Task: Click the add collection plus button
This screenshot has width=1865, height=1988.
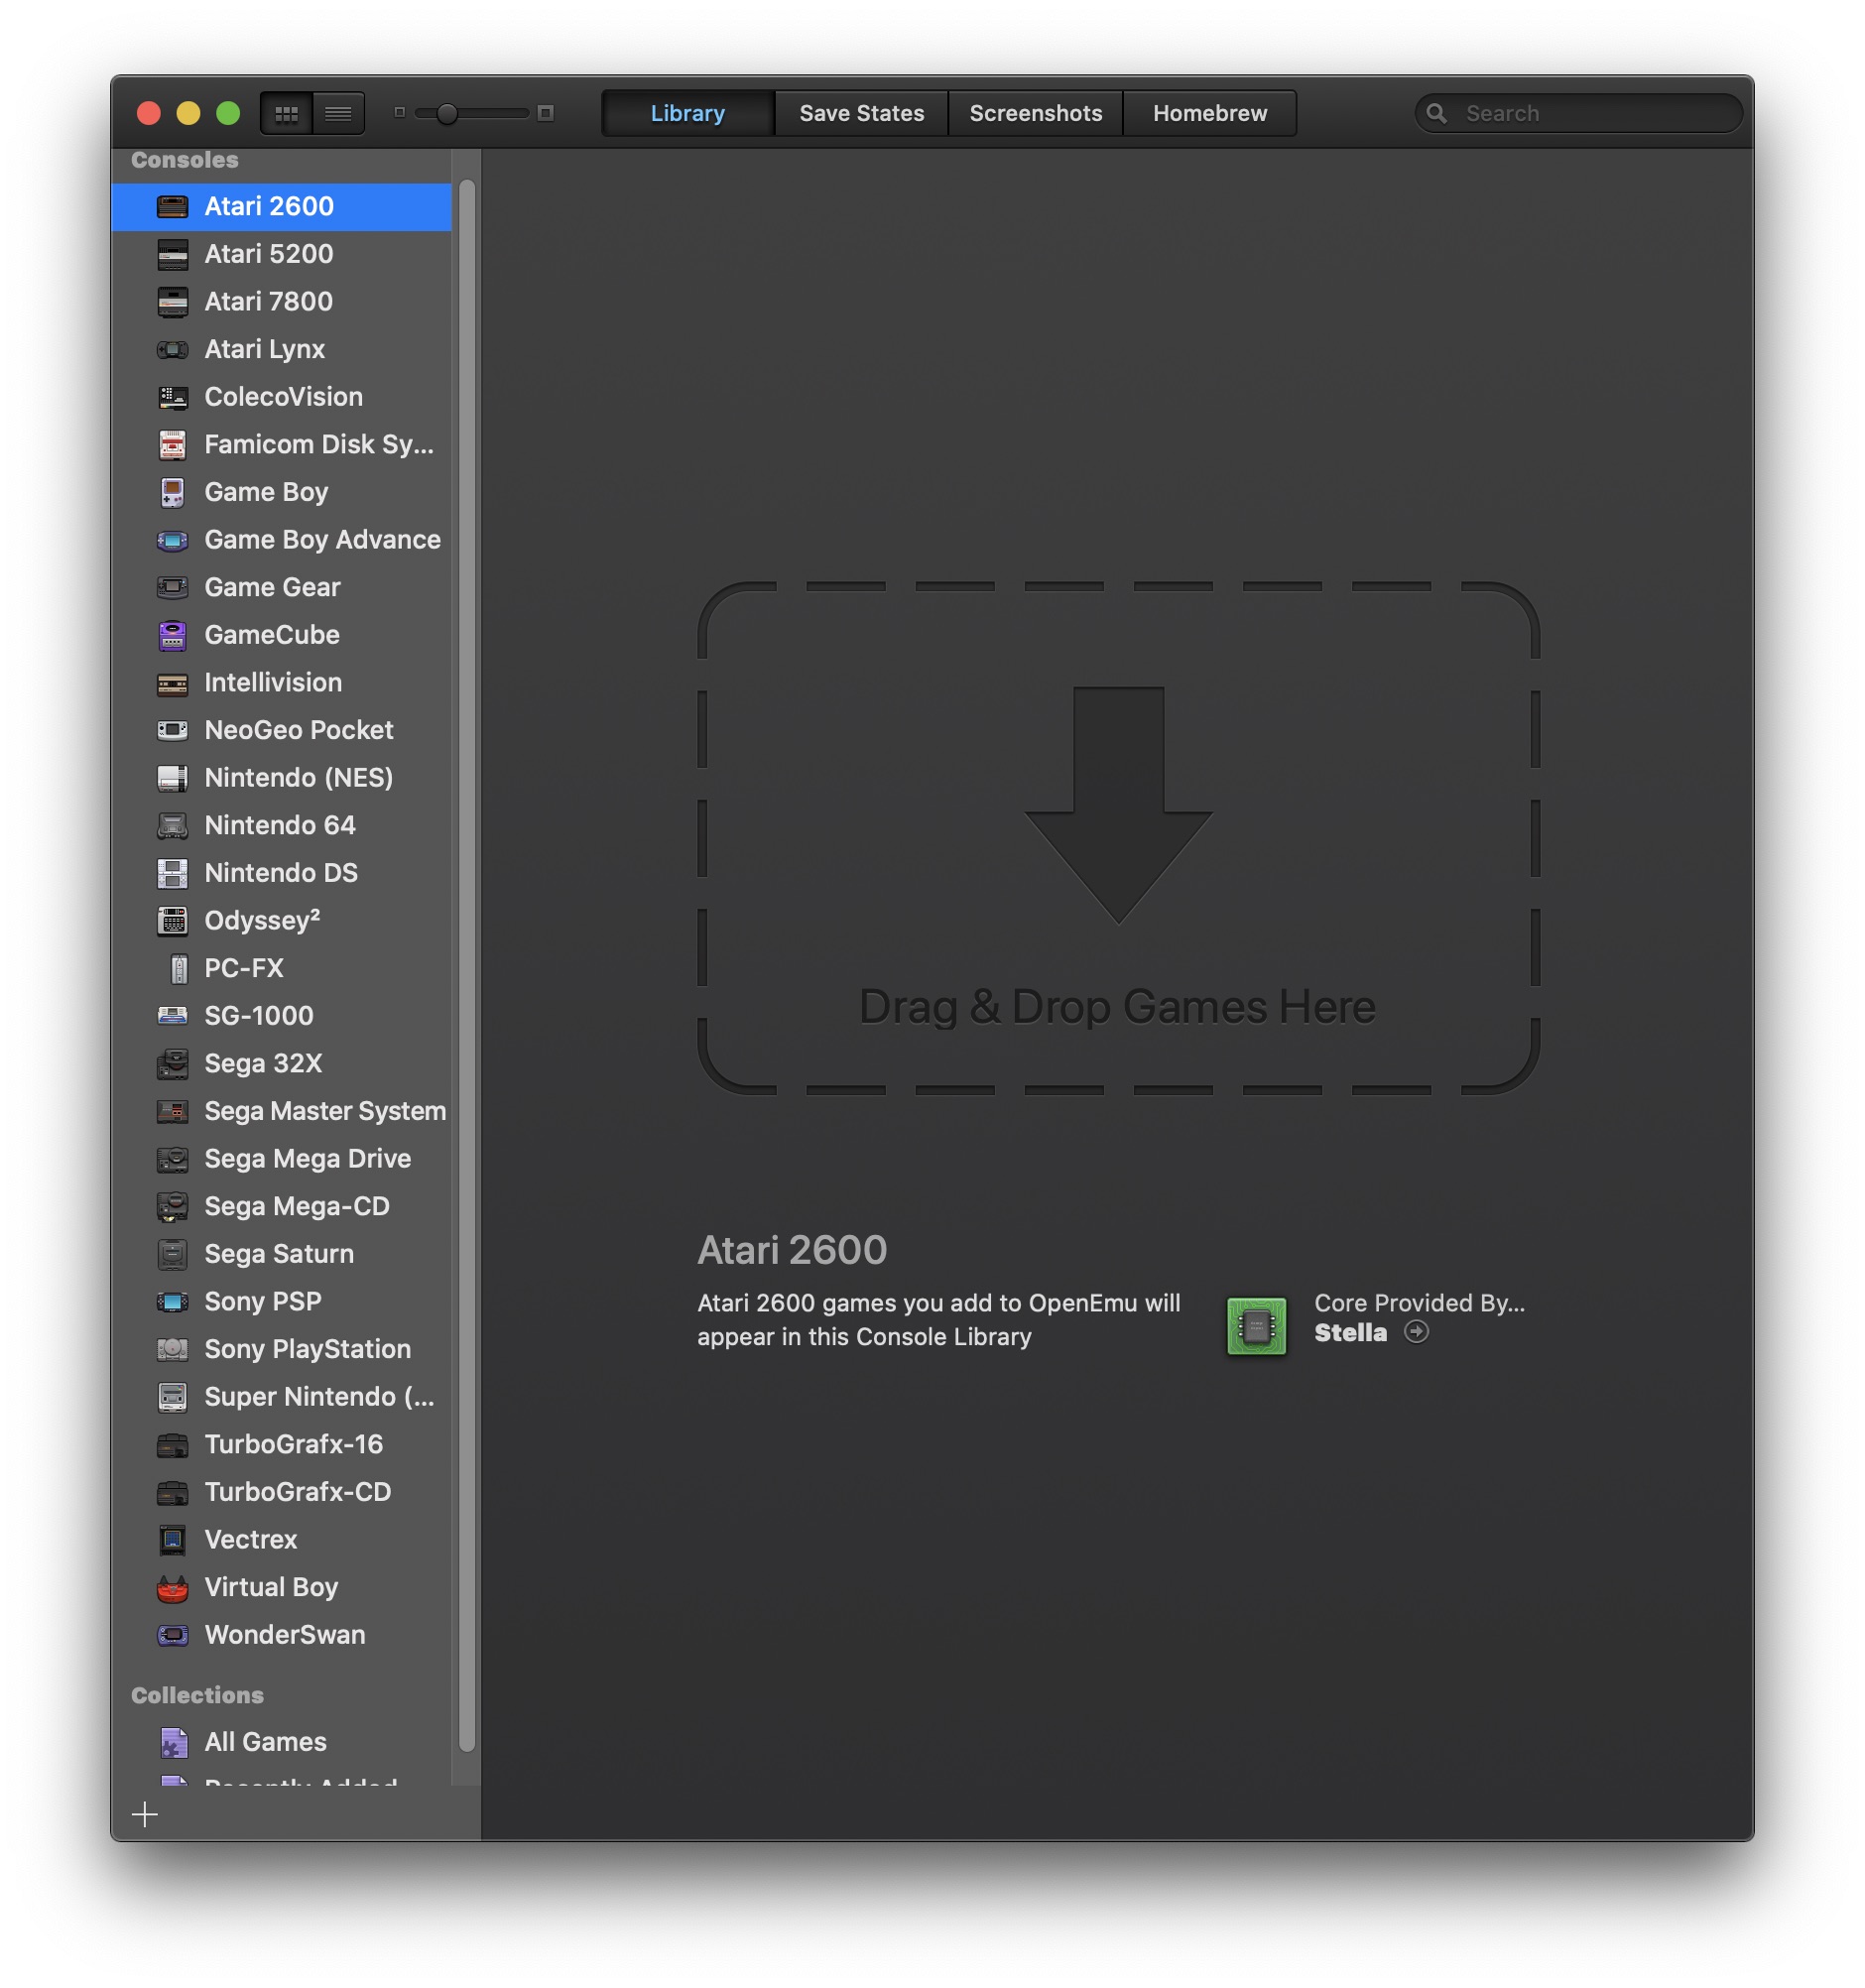Action: pyautogui.click(x=145, y=1813)
